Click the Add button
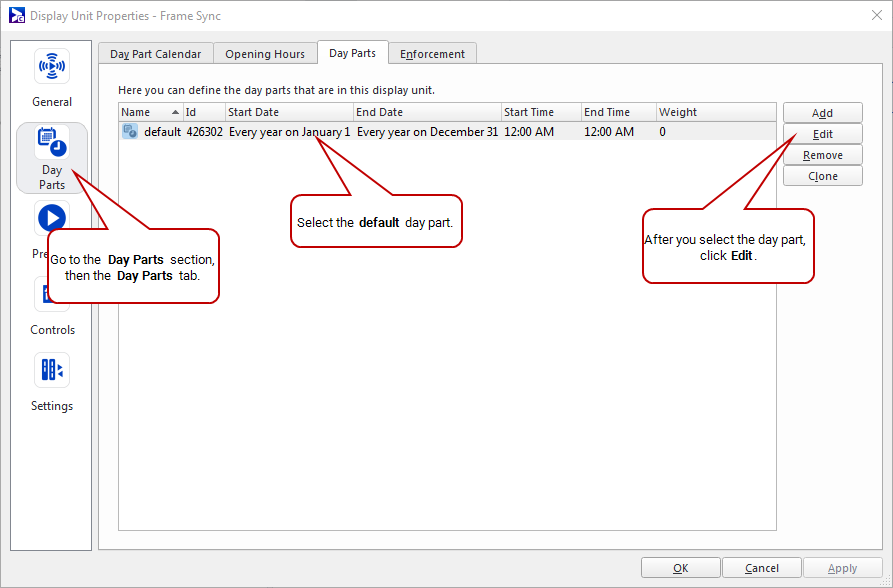 tap(822, 113)
